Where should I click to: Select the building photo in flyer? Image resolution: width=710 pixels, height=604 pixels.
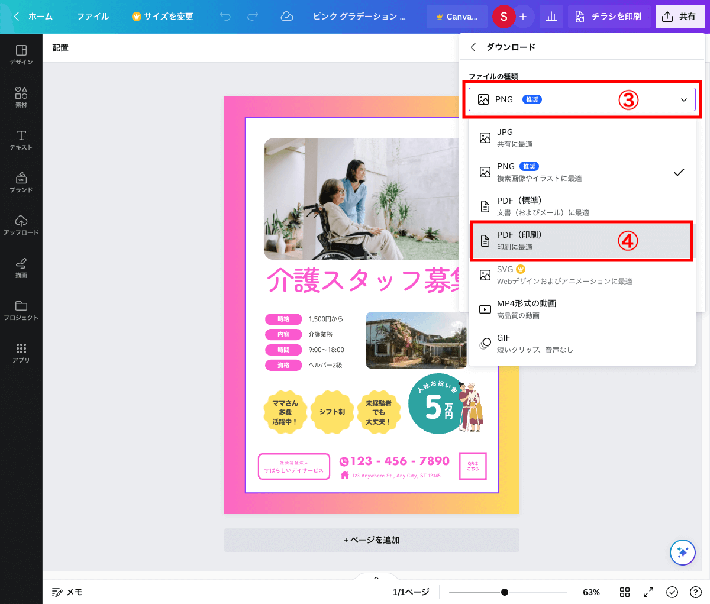(x=416, y=340)
